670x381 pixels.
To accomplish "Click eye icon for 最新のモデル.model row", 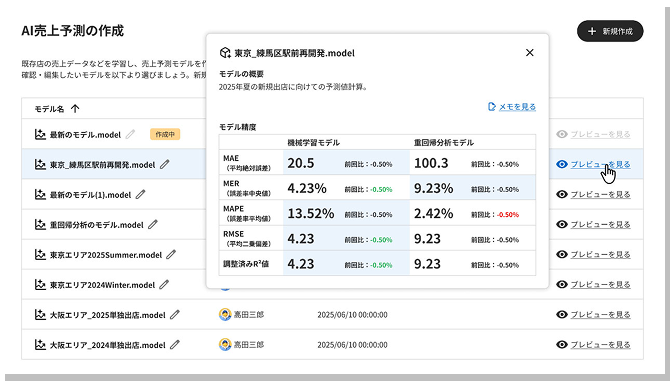I will coord(562,134).
